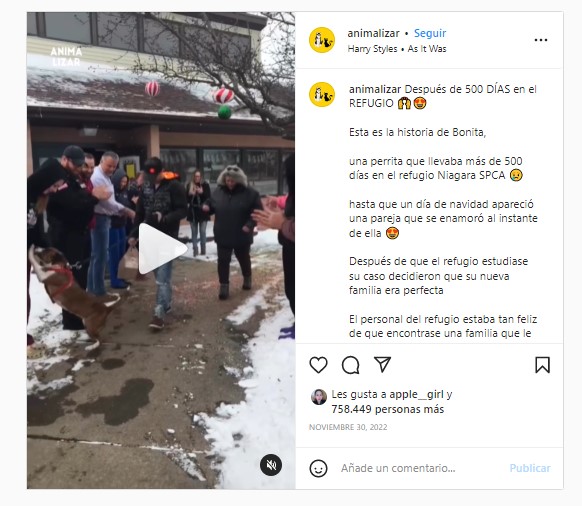Click the animalizar username in the caption
This screenshot has width=582, height=506.
pyautogui.click(x=375, y=89)
